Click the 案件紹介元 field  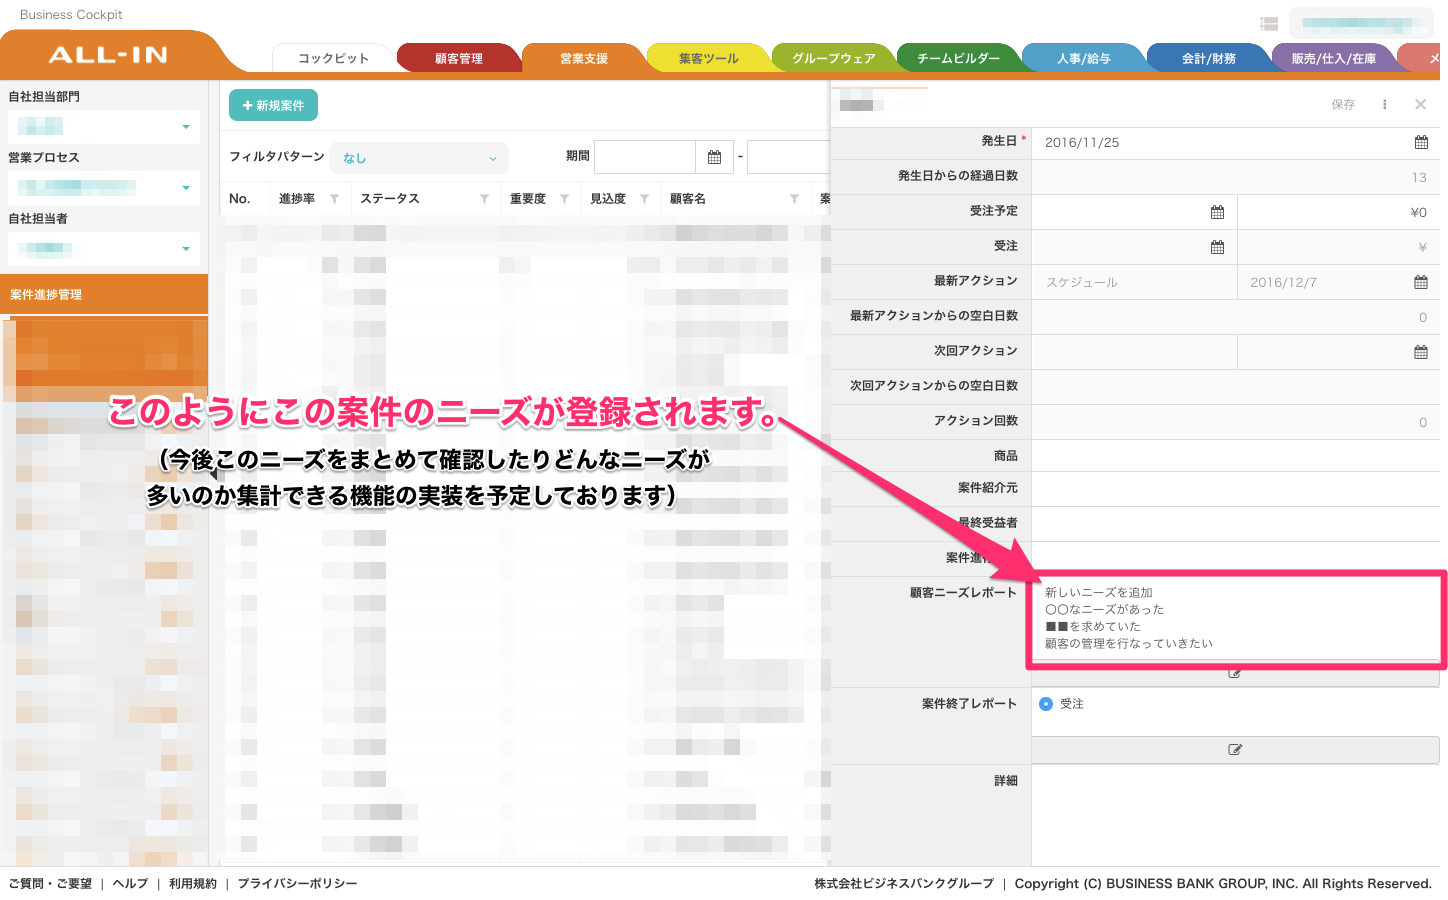point(1235,488)
